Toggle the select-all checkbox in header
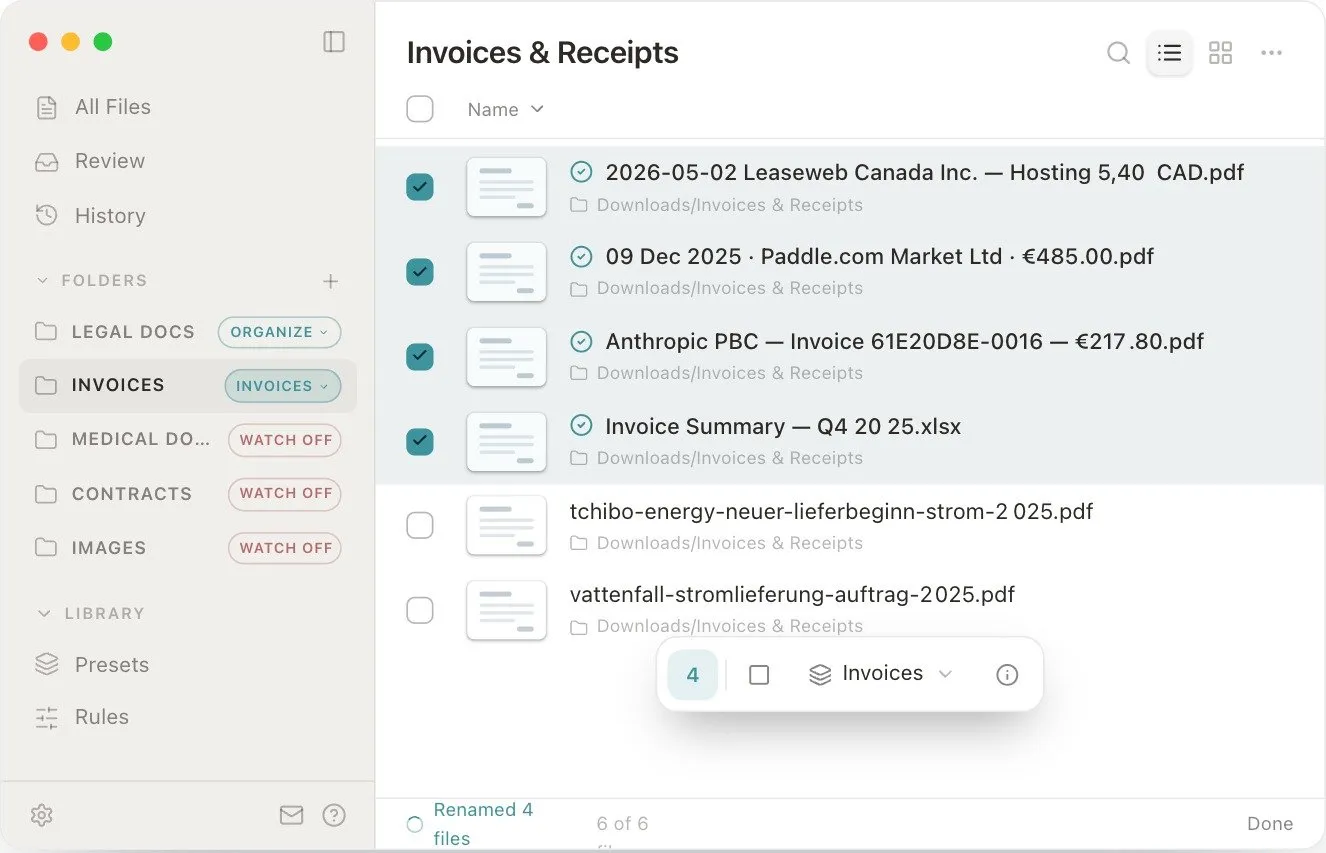This screenshot has height=853, width=1326. [x=420, y=109]
